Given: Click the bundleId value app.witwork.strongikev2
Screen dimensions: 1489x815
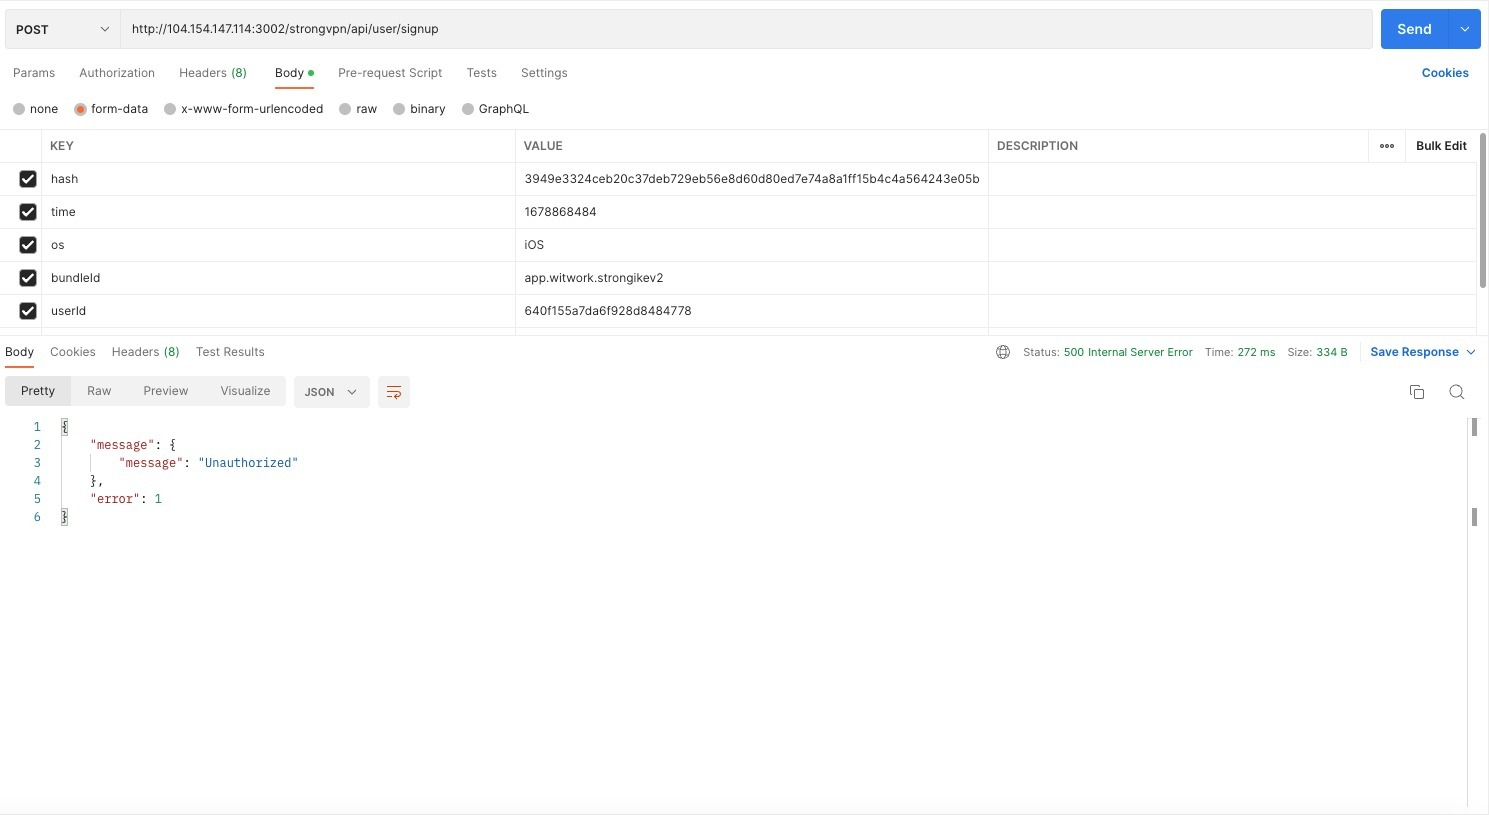Looking at the screenshot, I should coord(594,278).
